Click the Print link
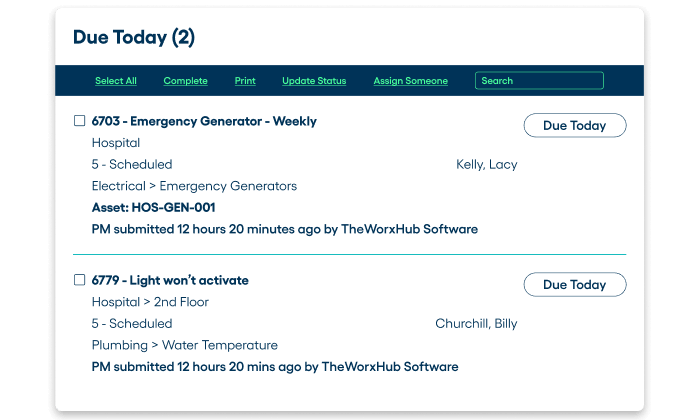This screenshot has height=420, width=700. [x=245, y=81]
